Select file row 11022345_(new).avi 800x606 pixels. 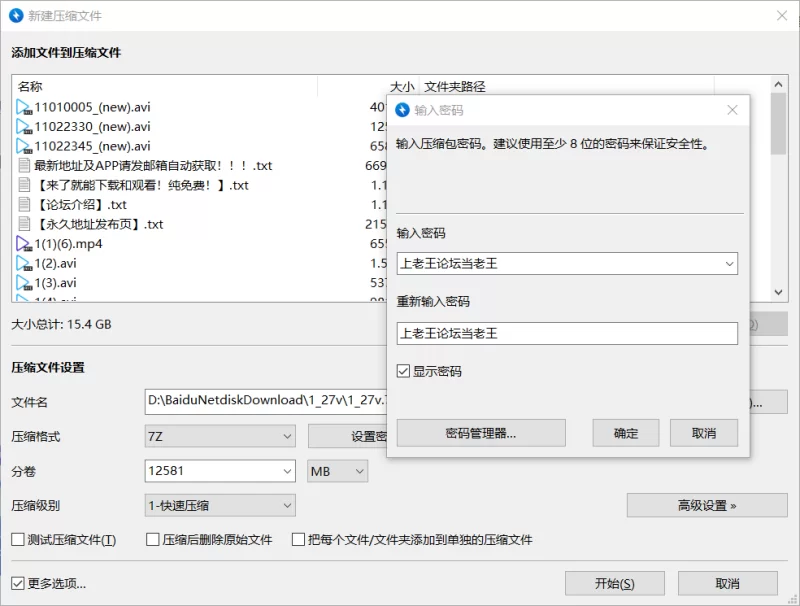point(200,146)
